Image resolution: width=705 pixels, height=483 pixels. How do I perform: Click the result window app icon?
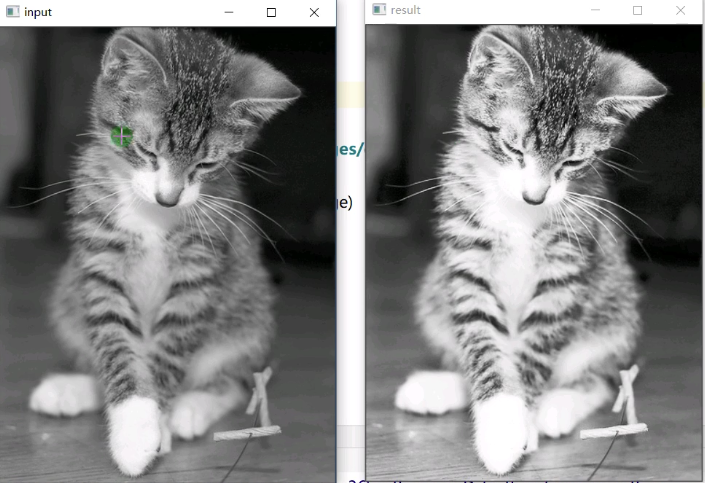(379, 10)
